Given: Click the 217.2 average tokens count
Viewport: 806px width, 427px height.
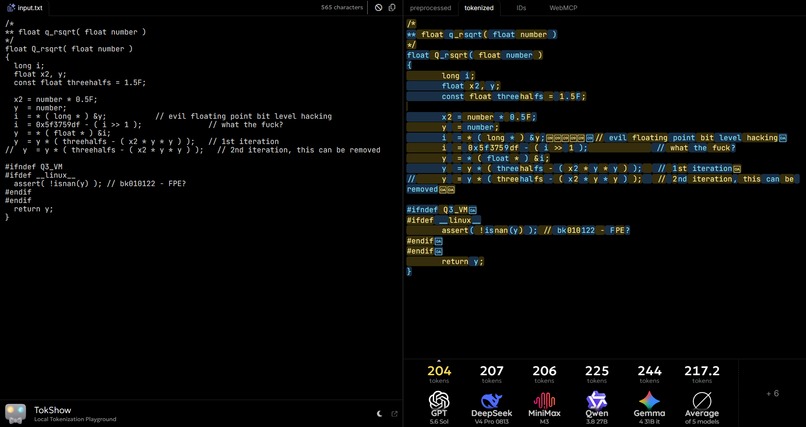Looking at the screenshot, I should pyautogui.click(x=702, y=370).
